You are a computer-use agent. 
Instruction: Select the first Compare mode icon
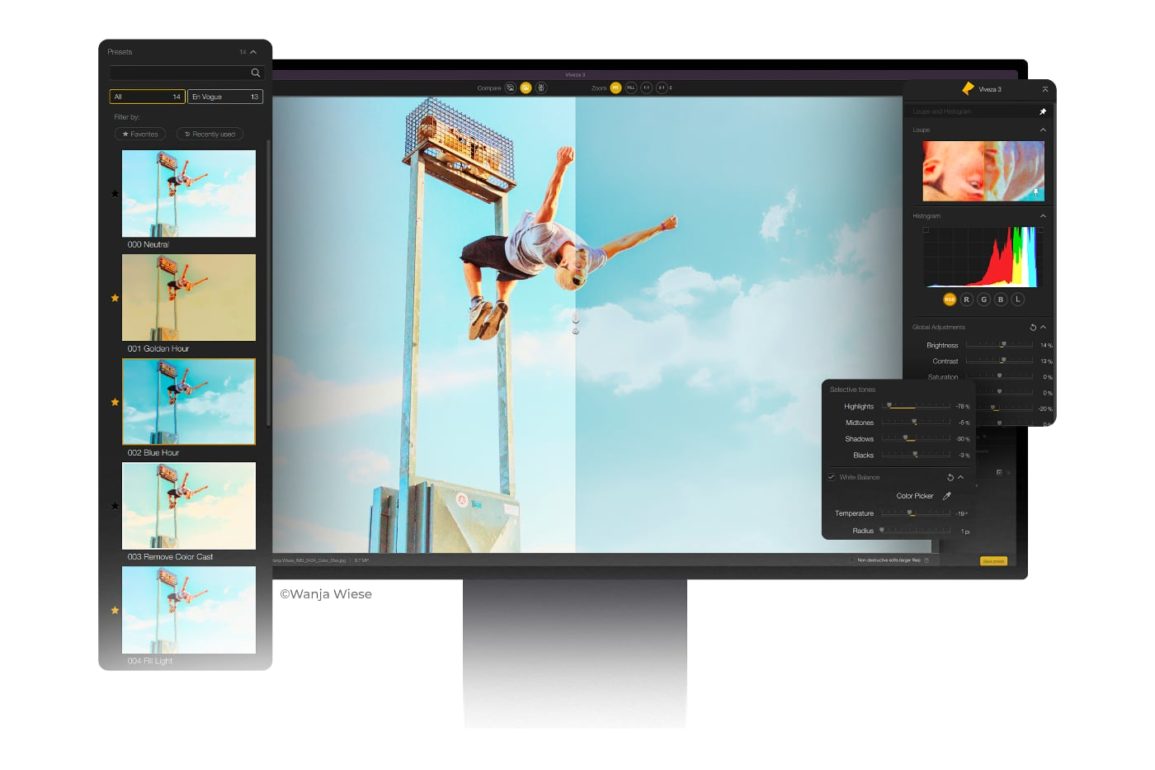510,88
